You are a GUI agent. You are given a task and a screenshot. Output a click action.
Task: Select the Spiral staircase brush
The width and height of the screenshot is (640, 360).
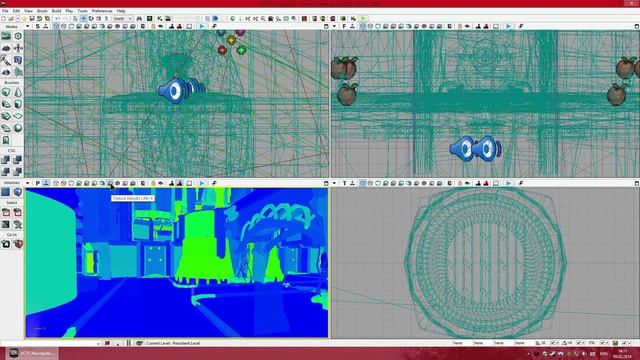(x=6, y=128)
